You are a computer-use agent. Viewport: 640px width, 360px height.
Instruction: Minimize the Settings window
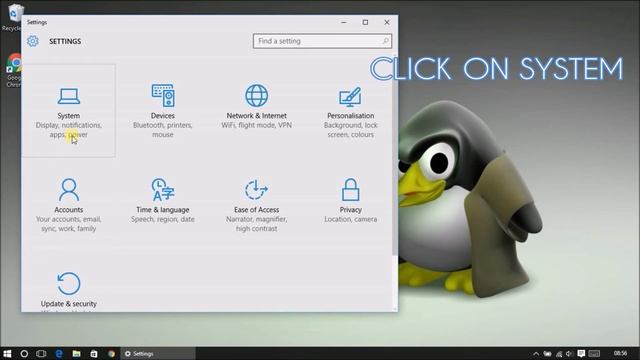[344, 22]
